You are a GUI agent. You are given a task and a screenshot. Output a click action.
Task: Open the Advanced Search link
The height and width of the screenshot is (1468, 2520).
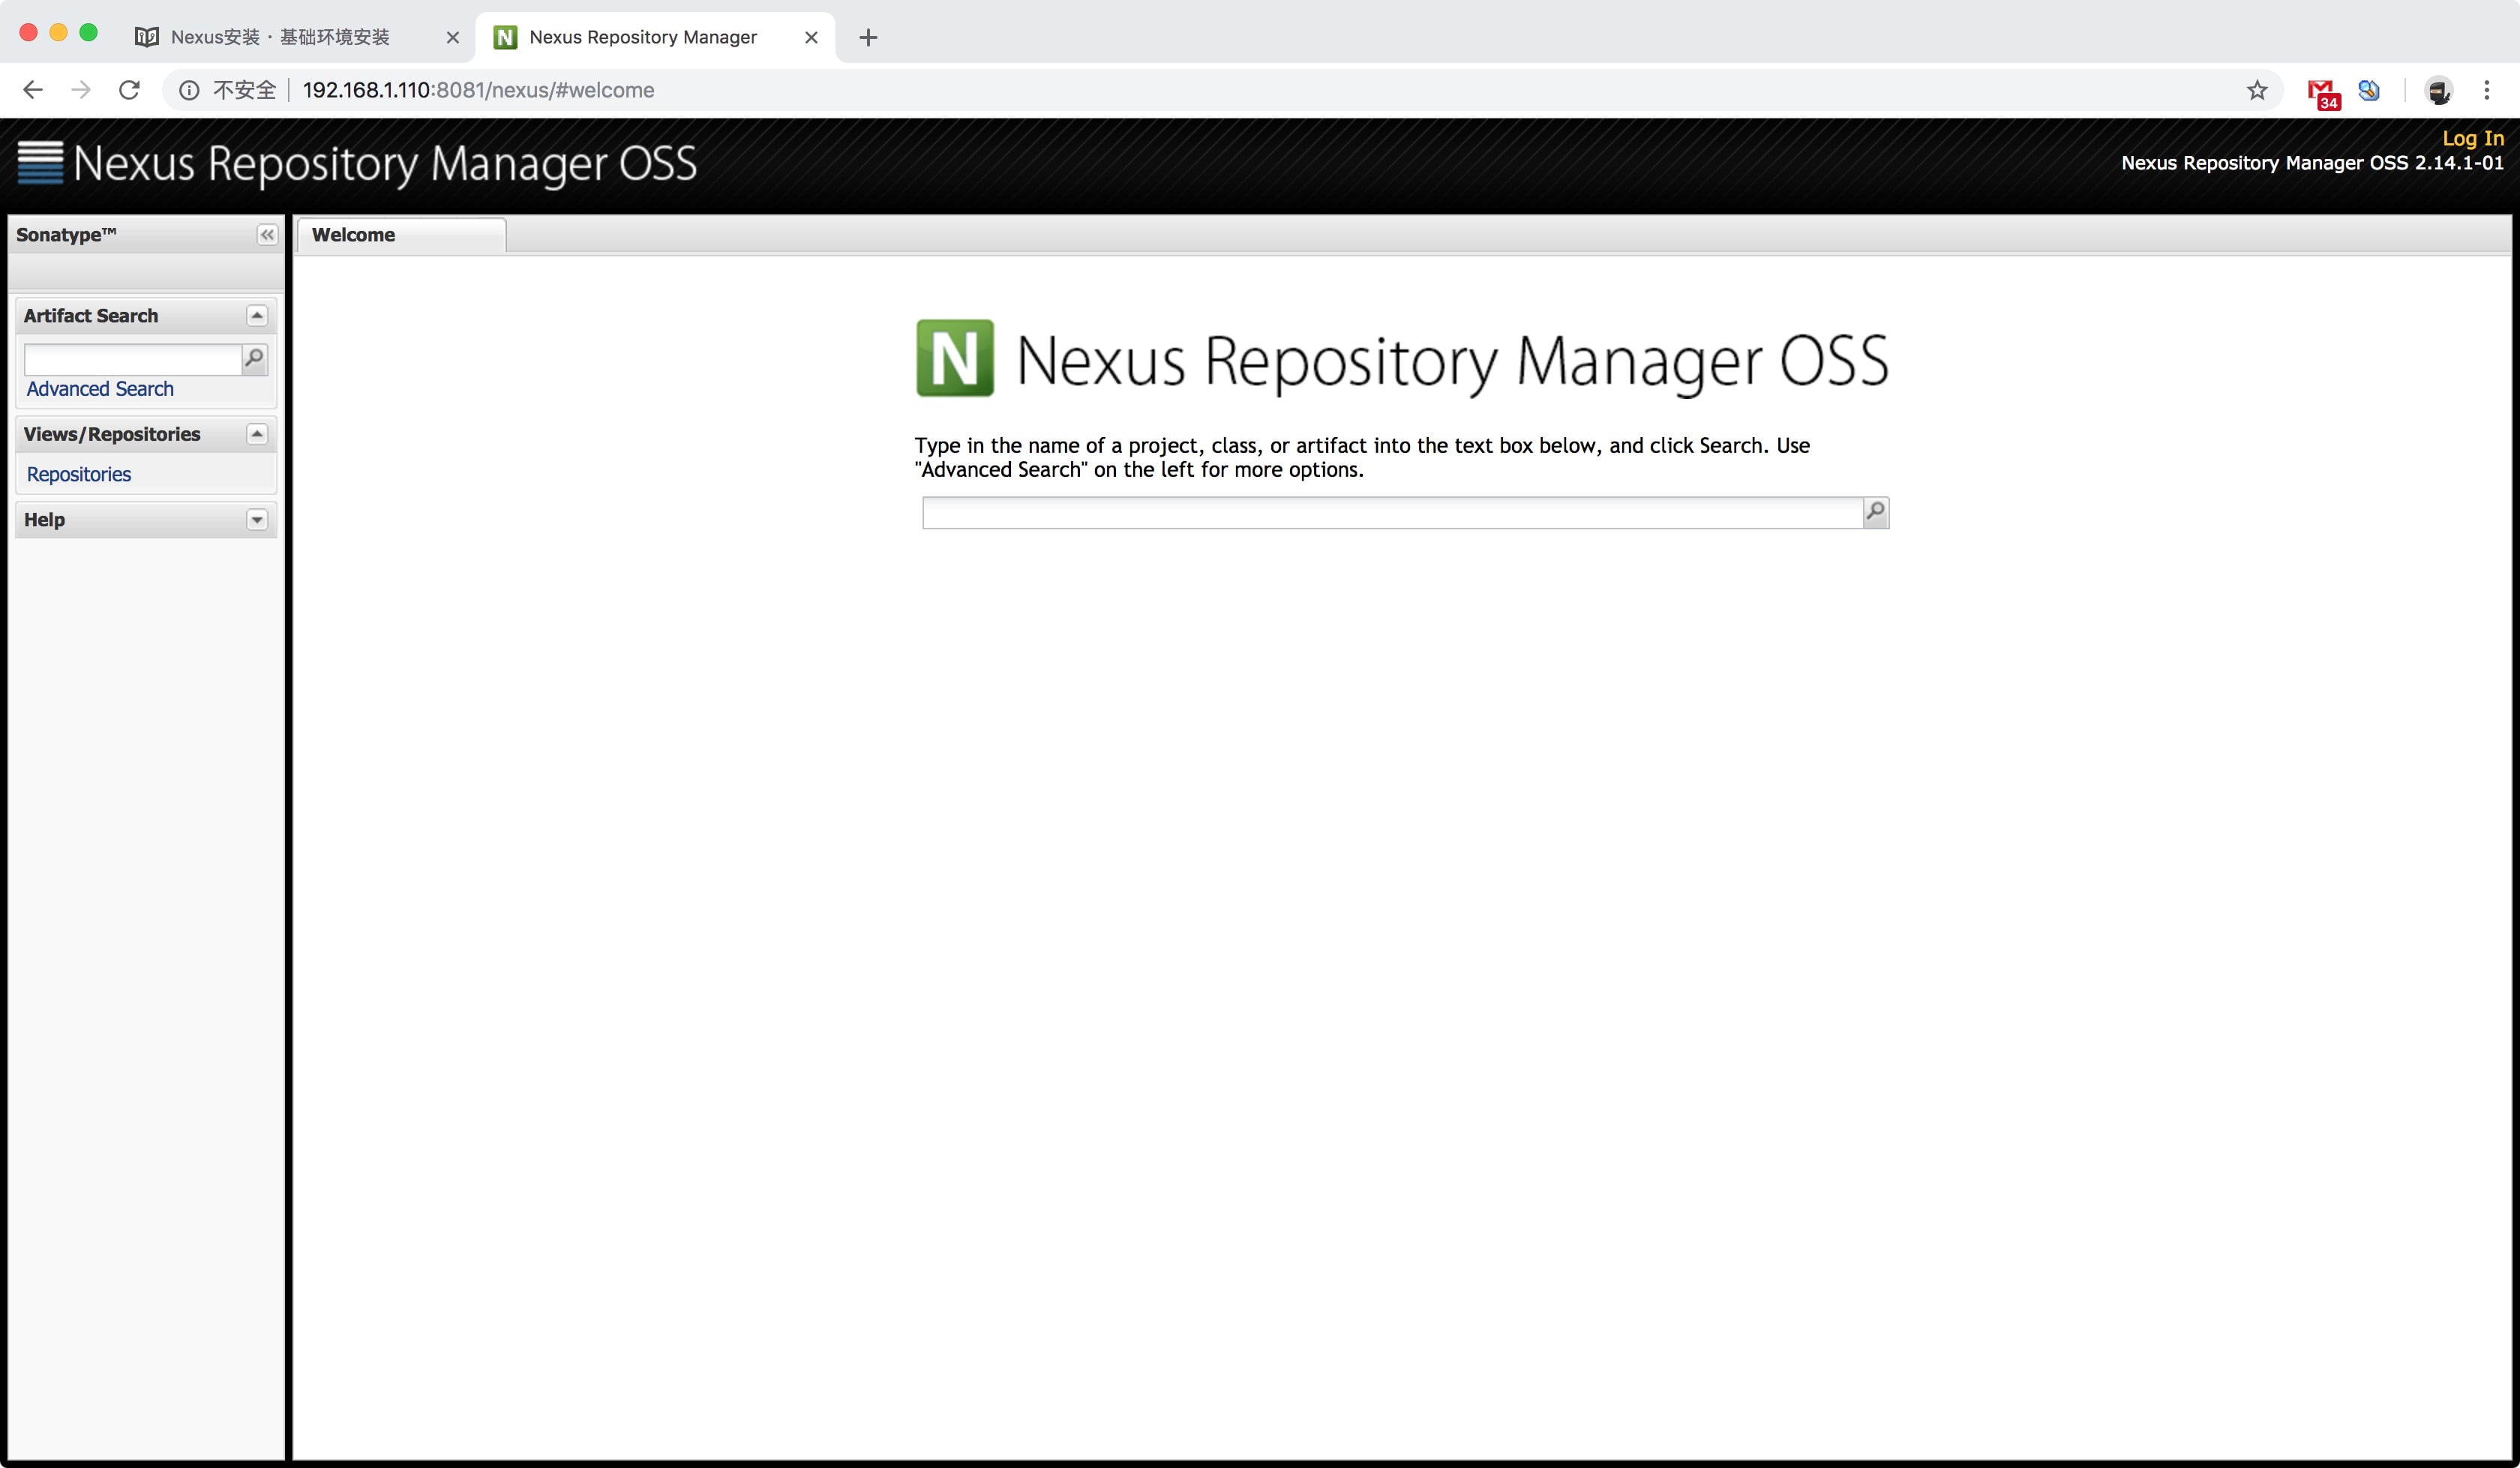100,389
